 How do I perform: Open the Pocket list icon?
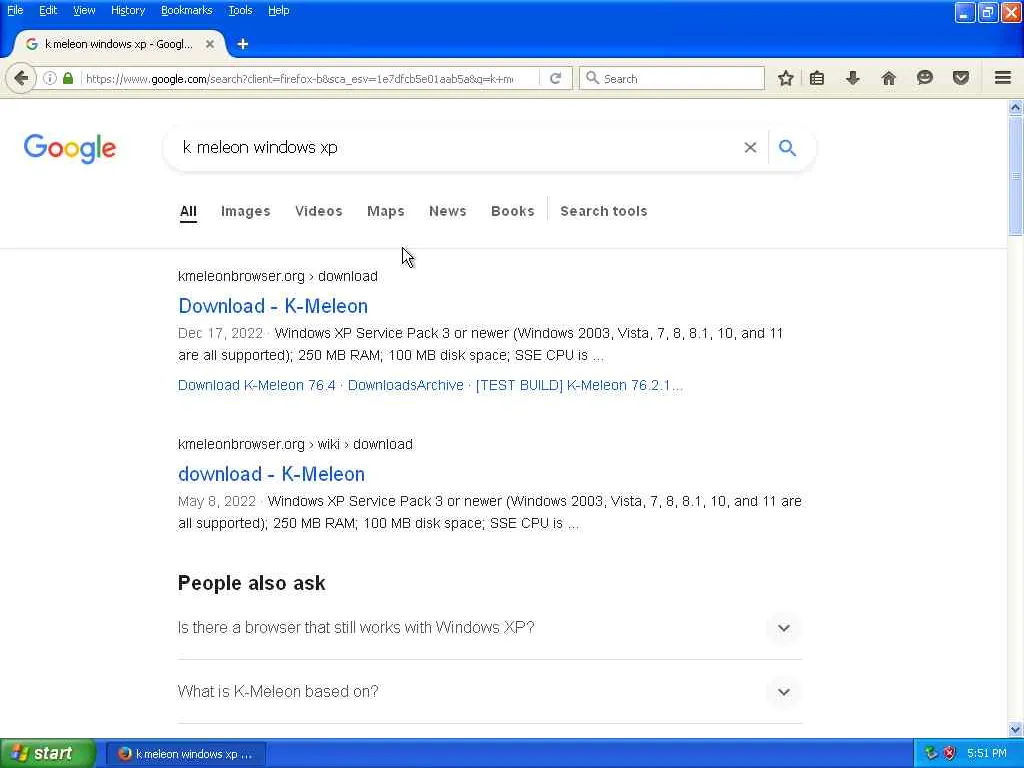click(x=961, y=78)
